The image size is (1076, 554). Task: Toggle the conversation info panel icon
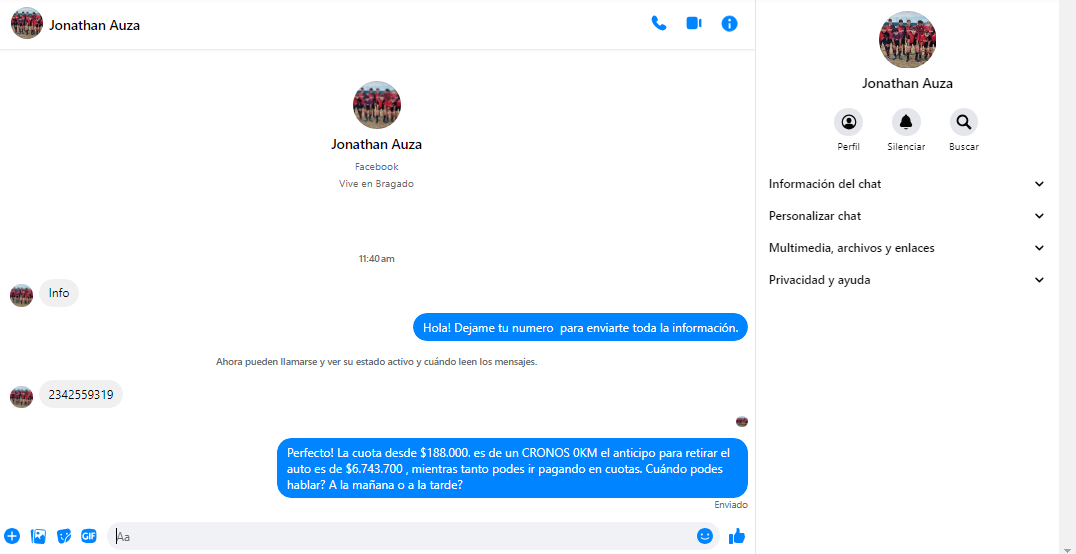tap(729, 23)
